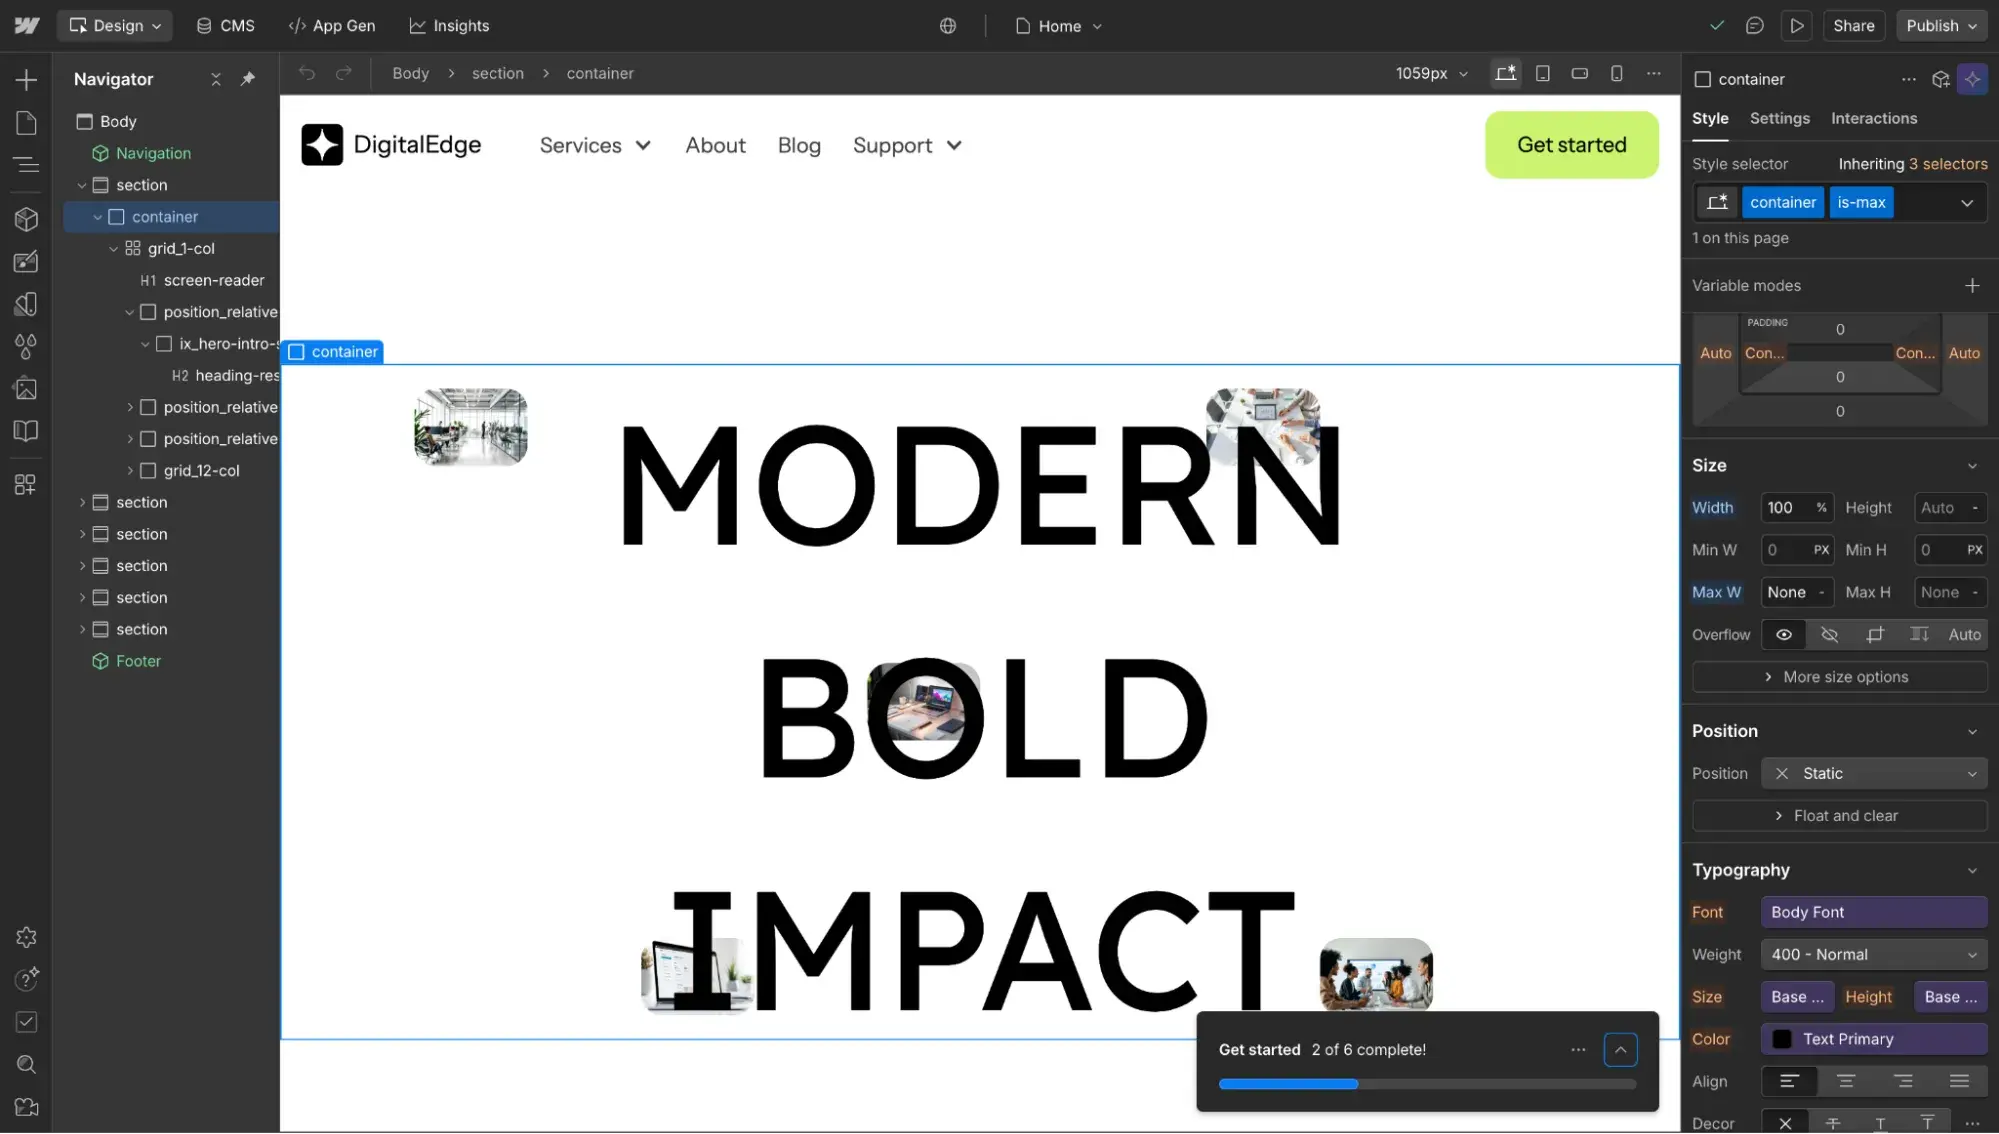The image size is (1999, 1134).
Task: Open the Pages panel
Action: [26, 122]
